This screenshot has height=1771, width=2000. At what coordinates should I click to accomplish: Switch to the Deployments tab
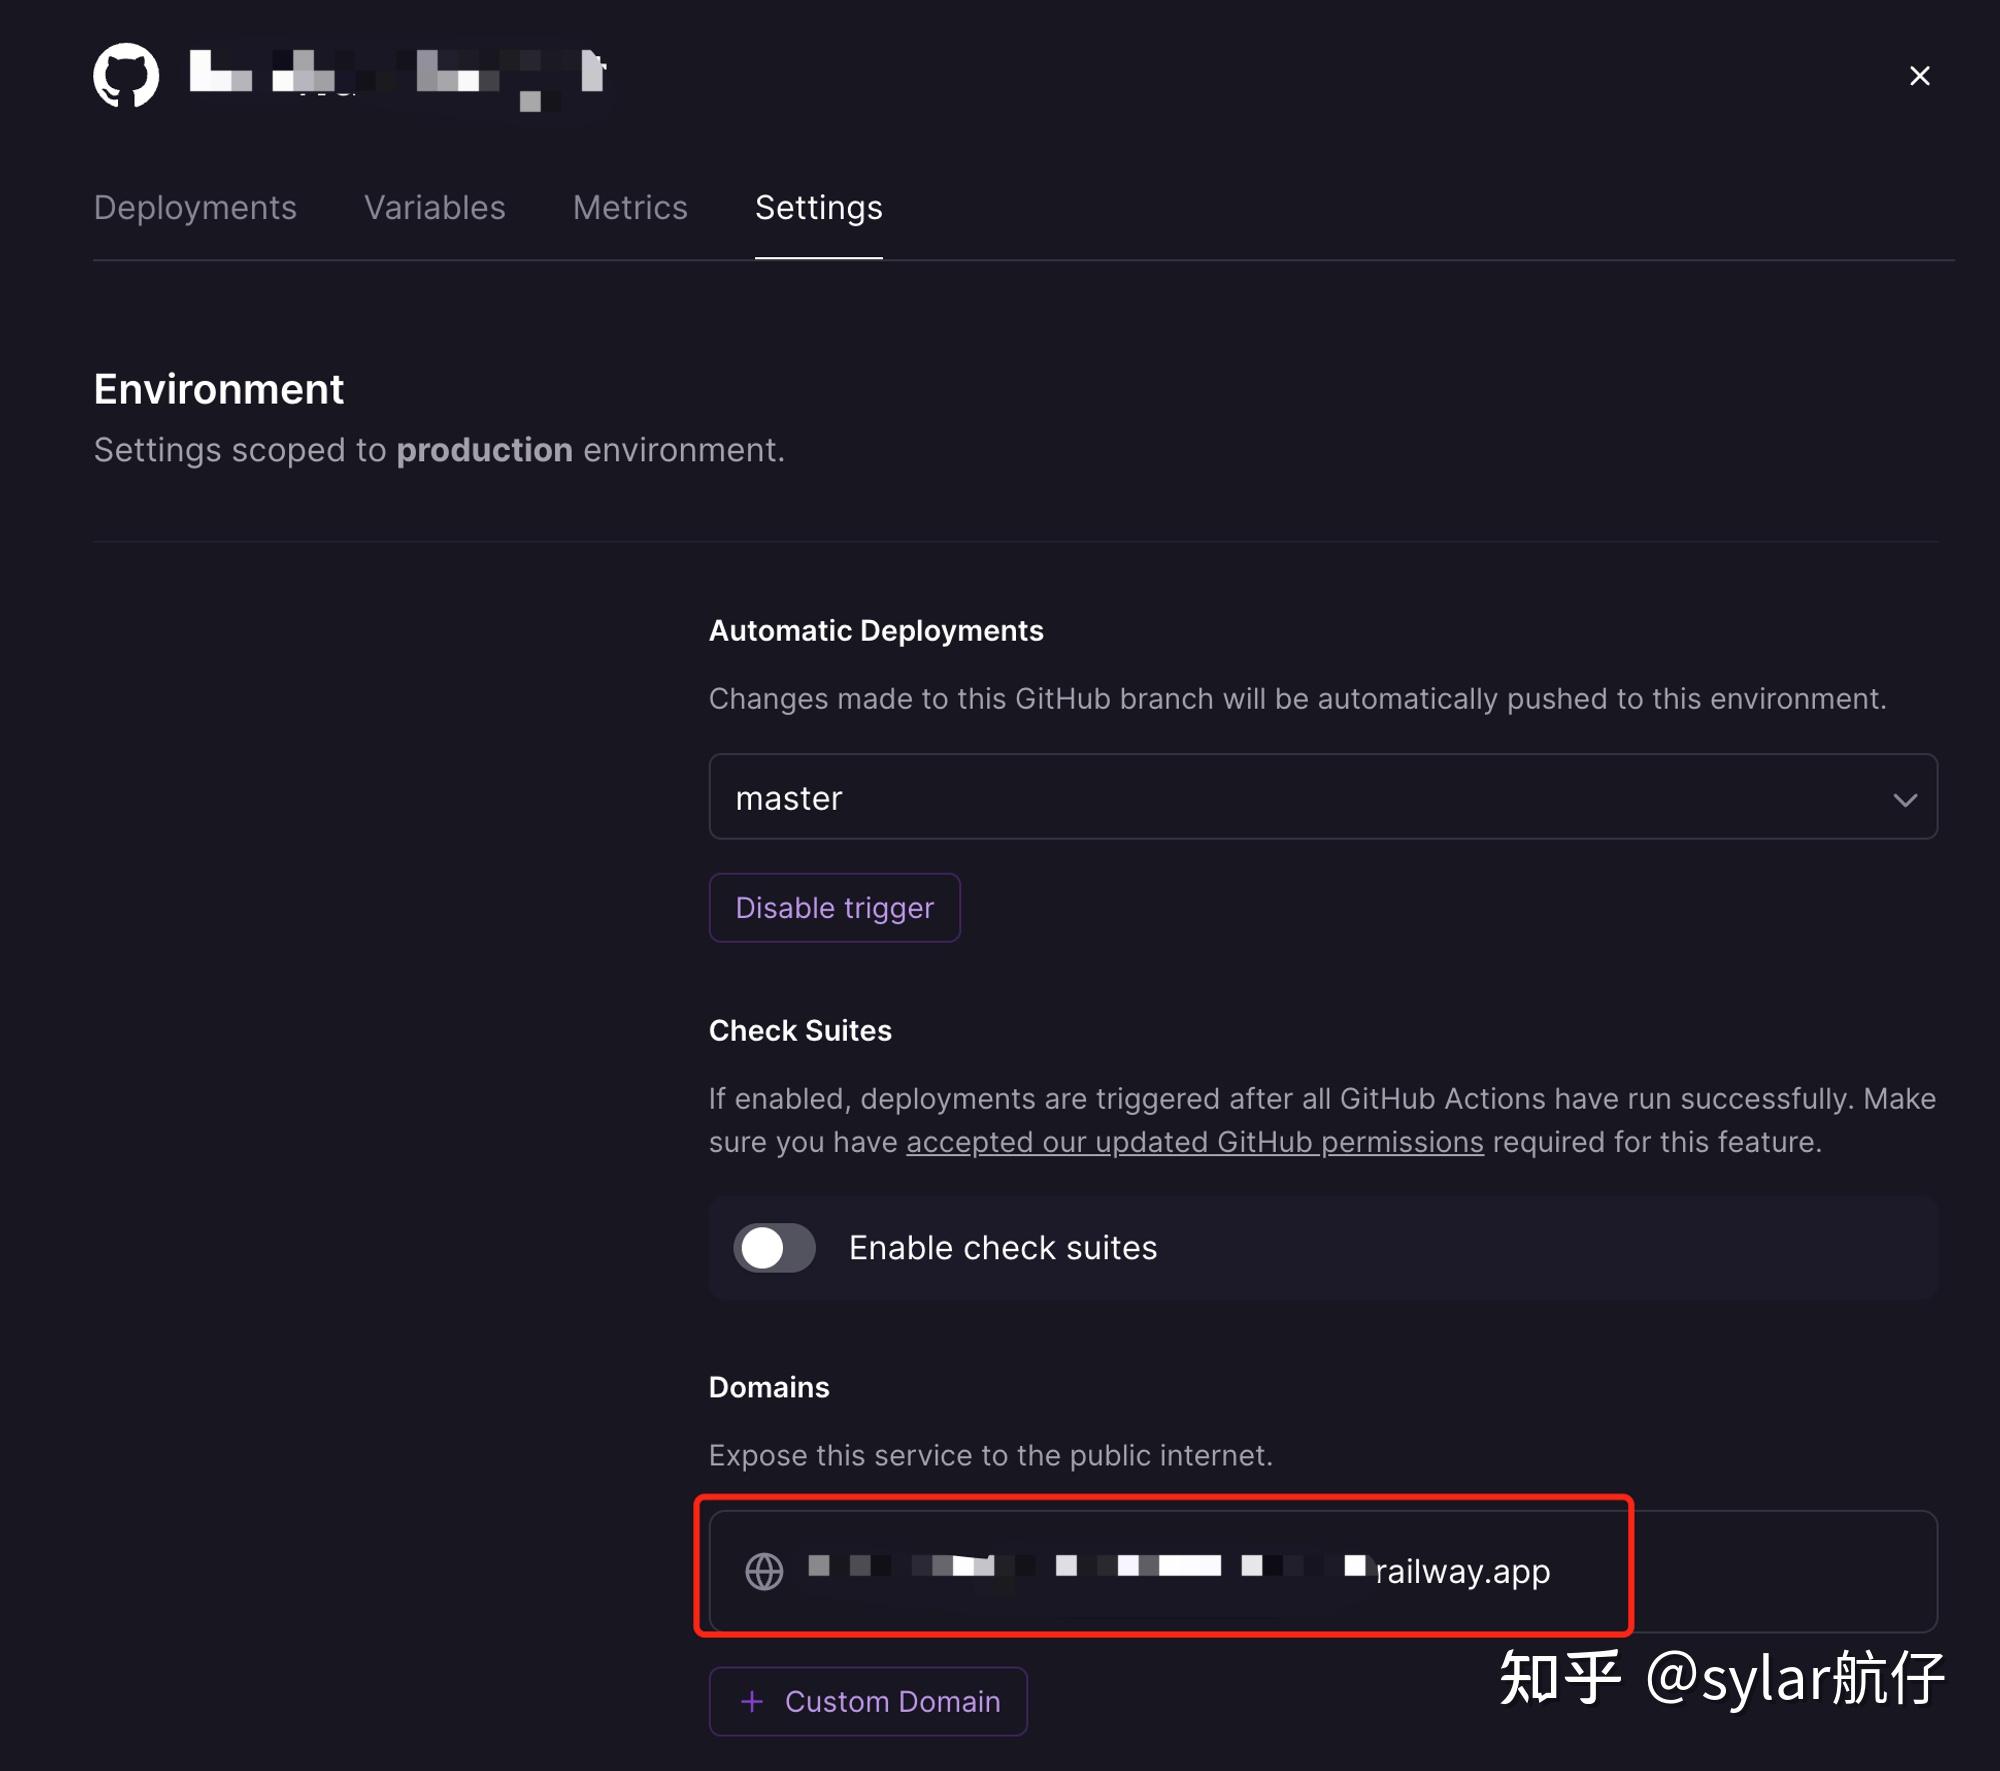(x=195, y=208)
